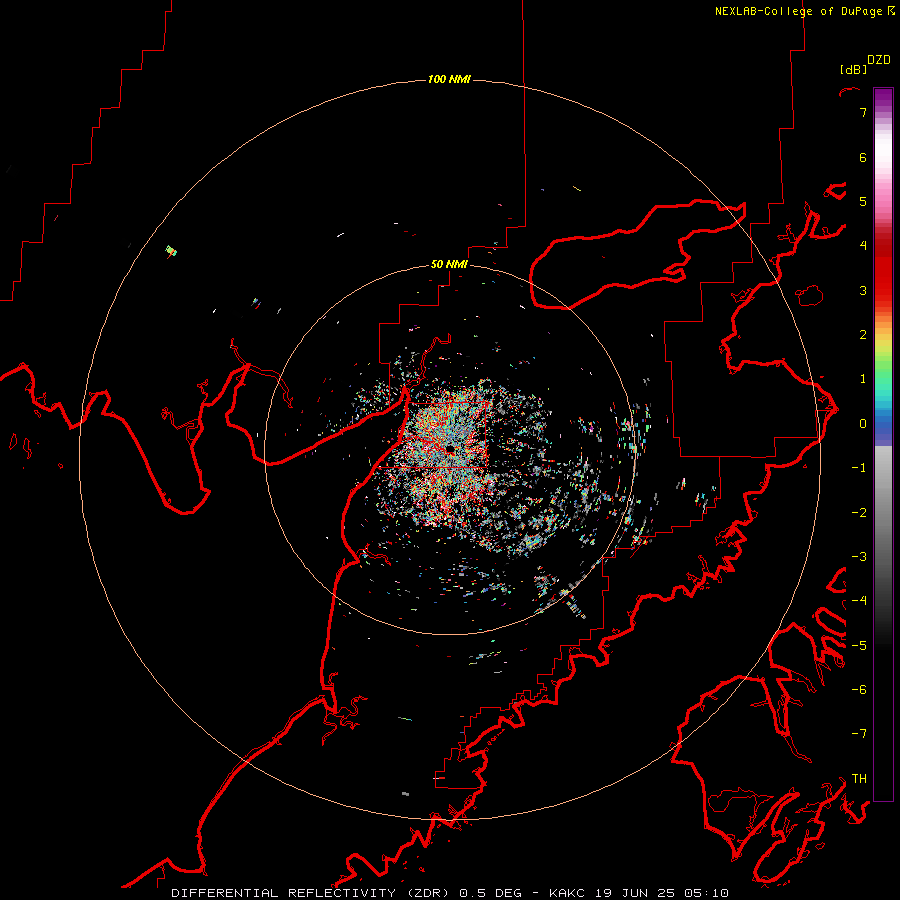Click the -4 dB scale label

[859, 601]
